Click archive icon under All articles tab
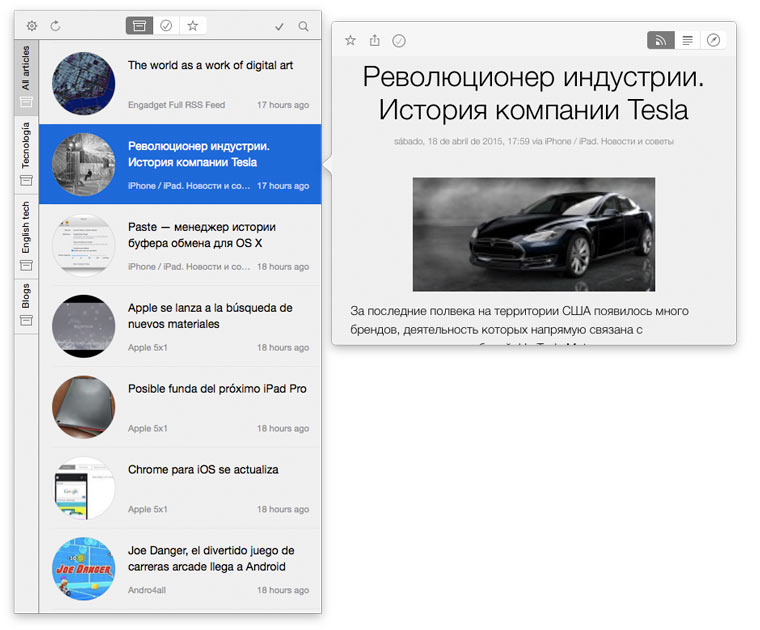The width and height of the screenshot is (760, 630). [x=26, y=102]
